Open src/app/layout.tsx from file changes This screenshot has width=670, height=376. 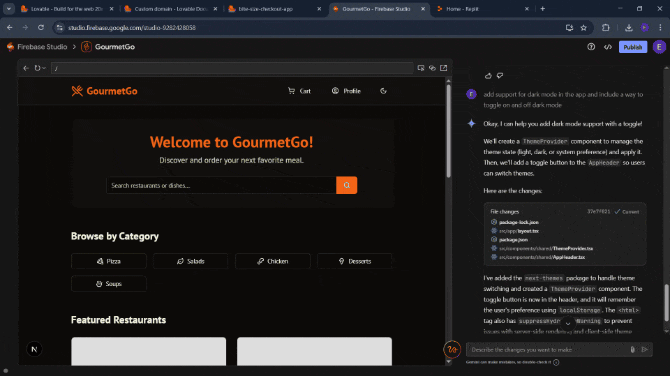[518, 231]
